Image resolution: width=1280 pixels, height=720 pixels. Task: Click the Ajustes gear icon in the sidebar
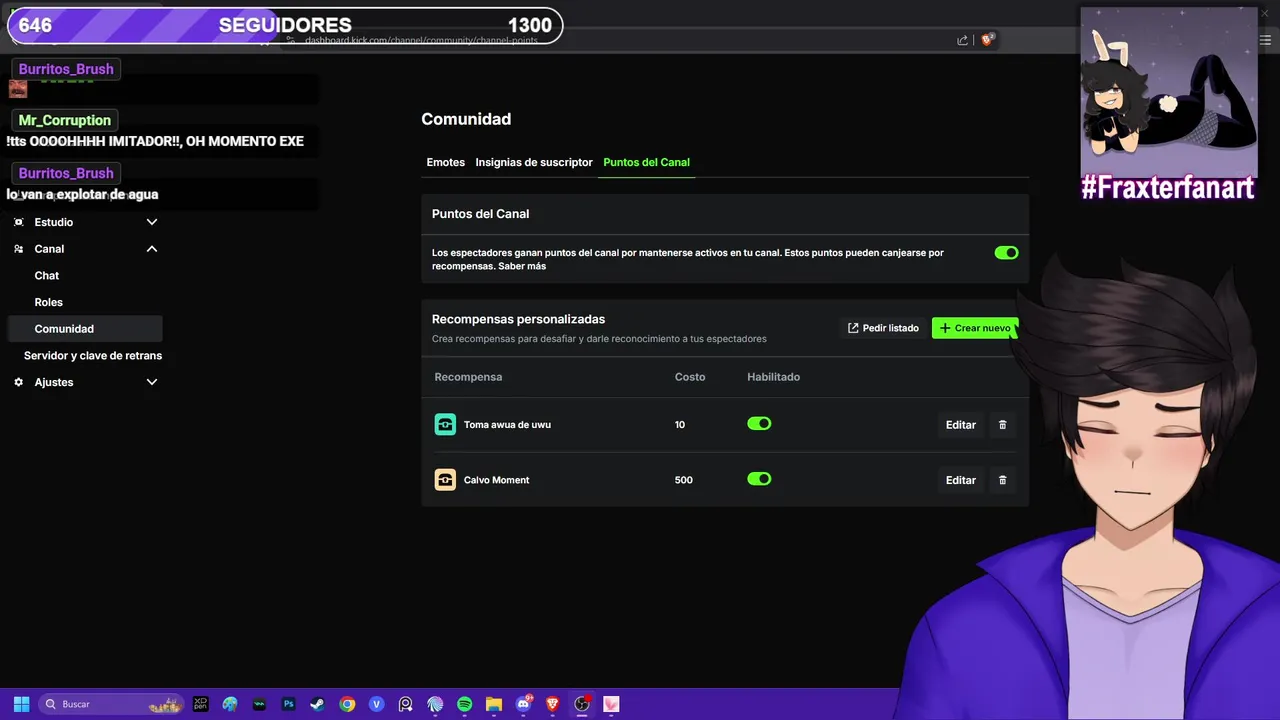tap(18, 382)
